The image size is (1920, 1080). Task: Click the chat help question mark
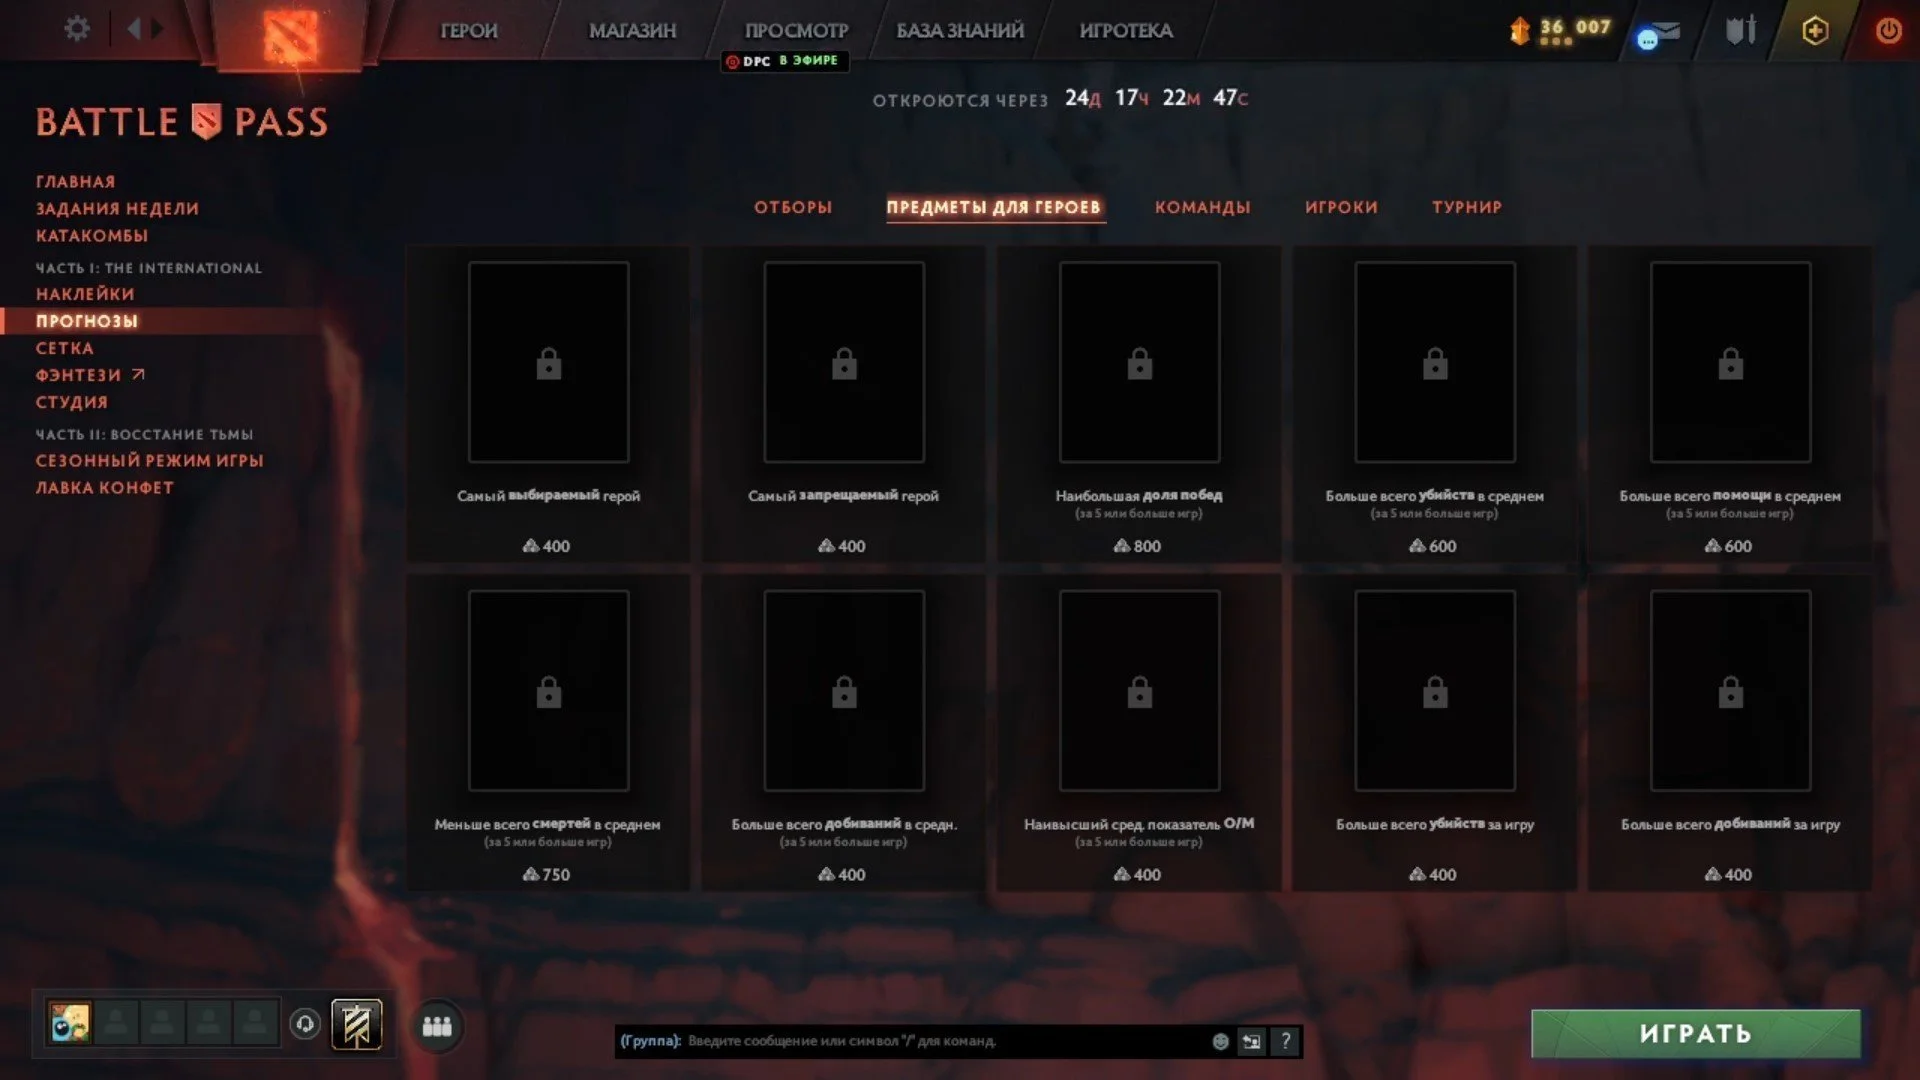click(x=1286, y=1041)
